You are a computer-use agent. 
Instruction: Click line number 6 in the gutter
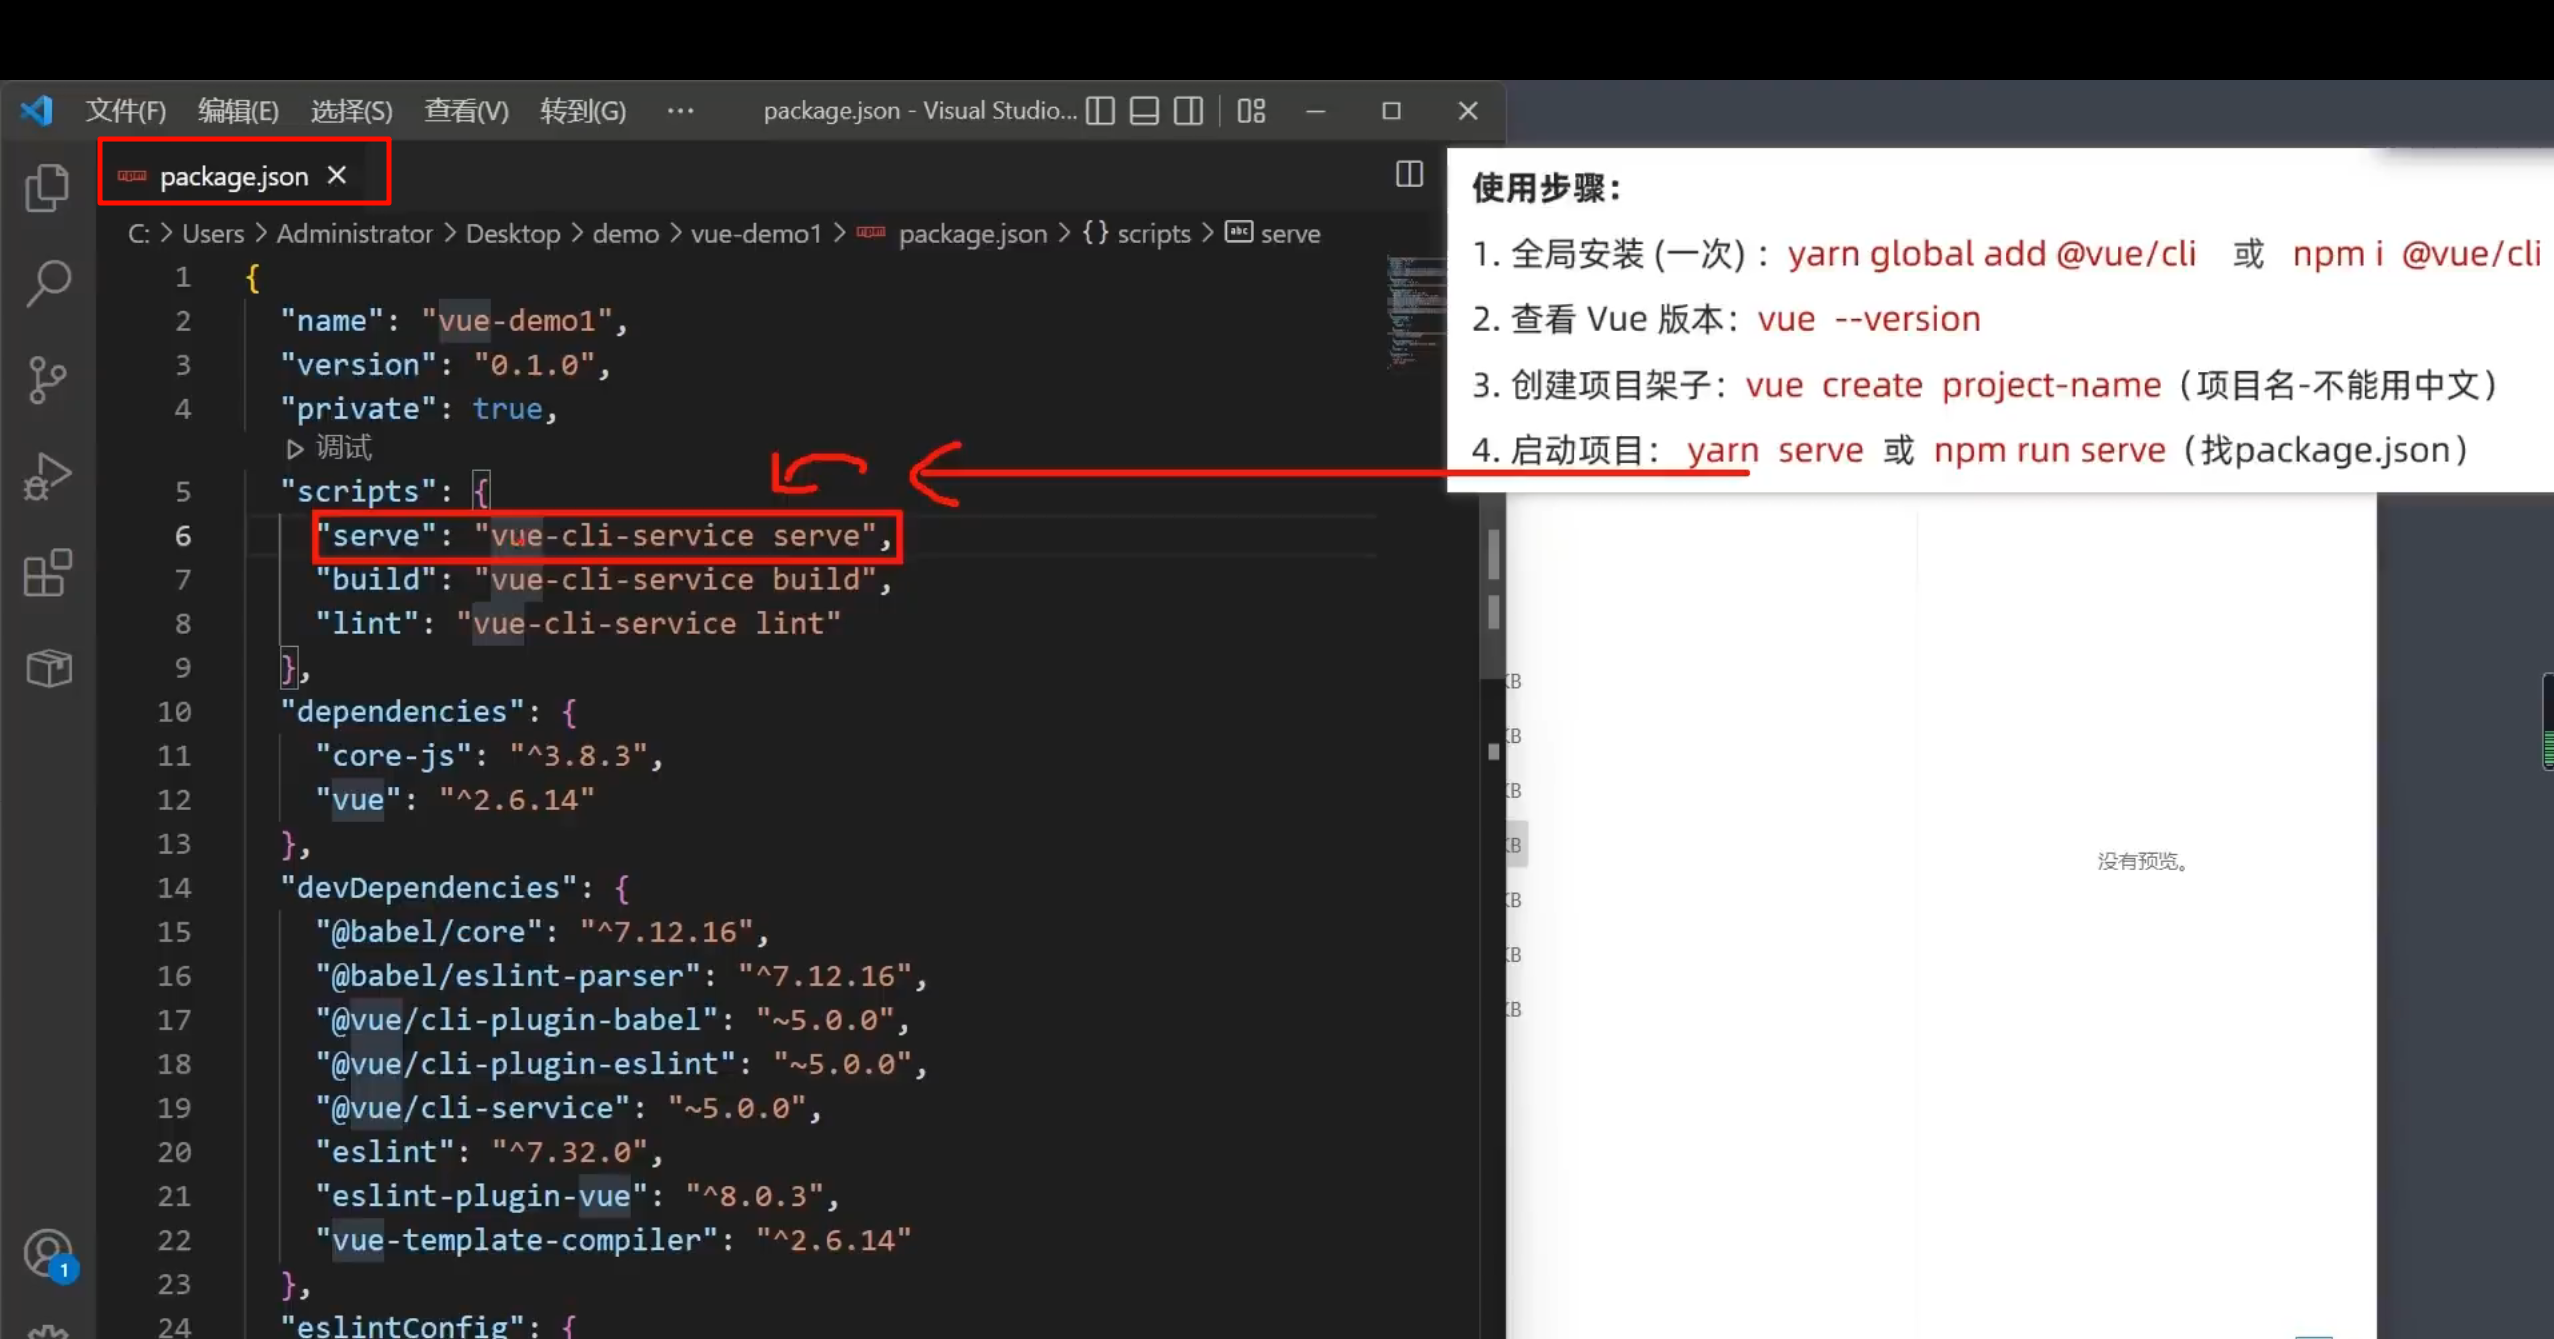click(x=183, y=536)
